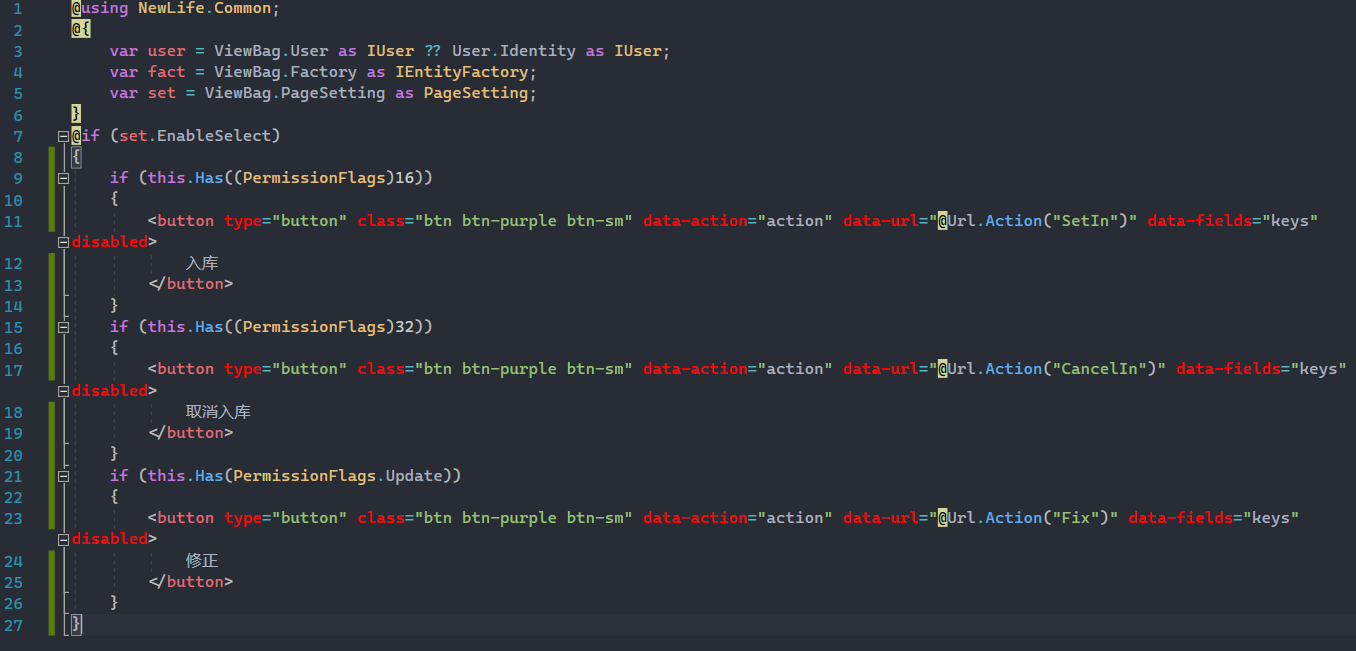Click the "Fix" string literal
Screen dimensions: 1356x651
pyautogui.click(x=1076, y=518)
